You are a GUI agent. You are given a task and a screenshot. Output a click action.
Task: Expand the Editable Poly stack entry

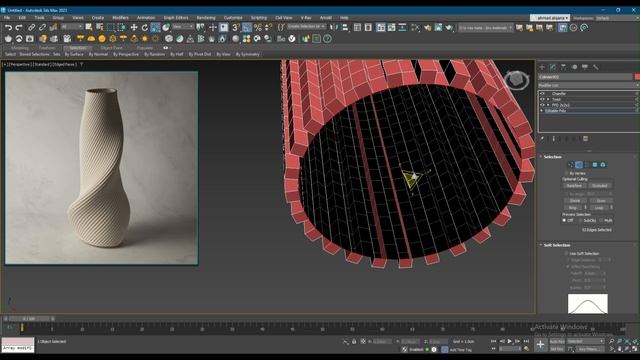pyautogui.click(x=542, y=111)
